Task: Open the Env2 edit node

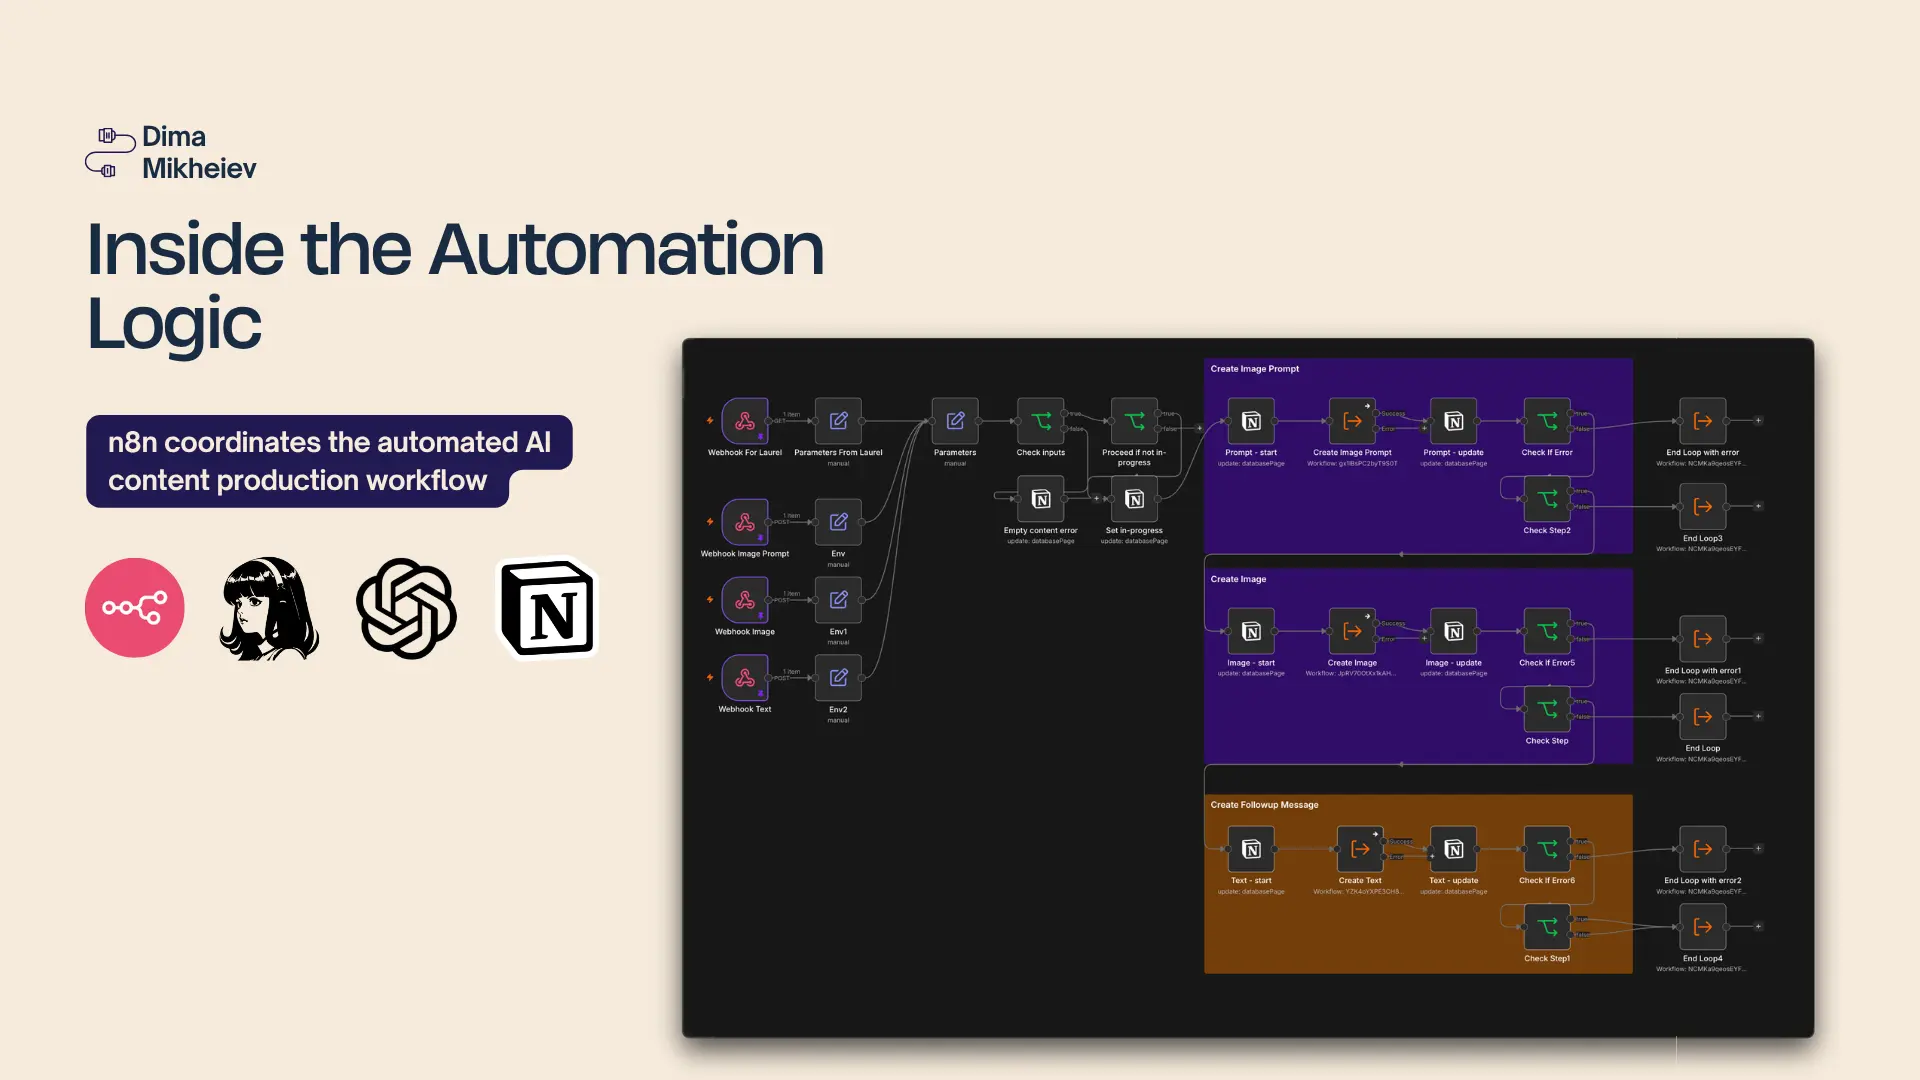Action: click(x=838, y=678)
